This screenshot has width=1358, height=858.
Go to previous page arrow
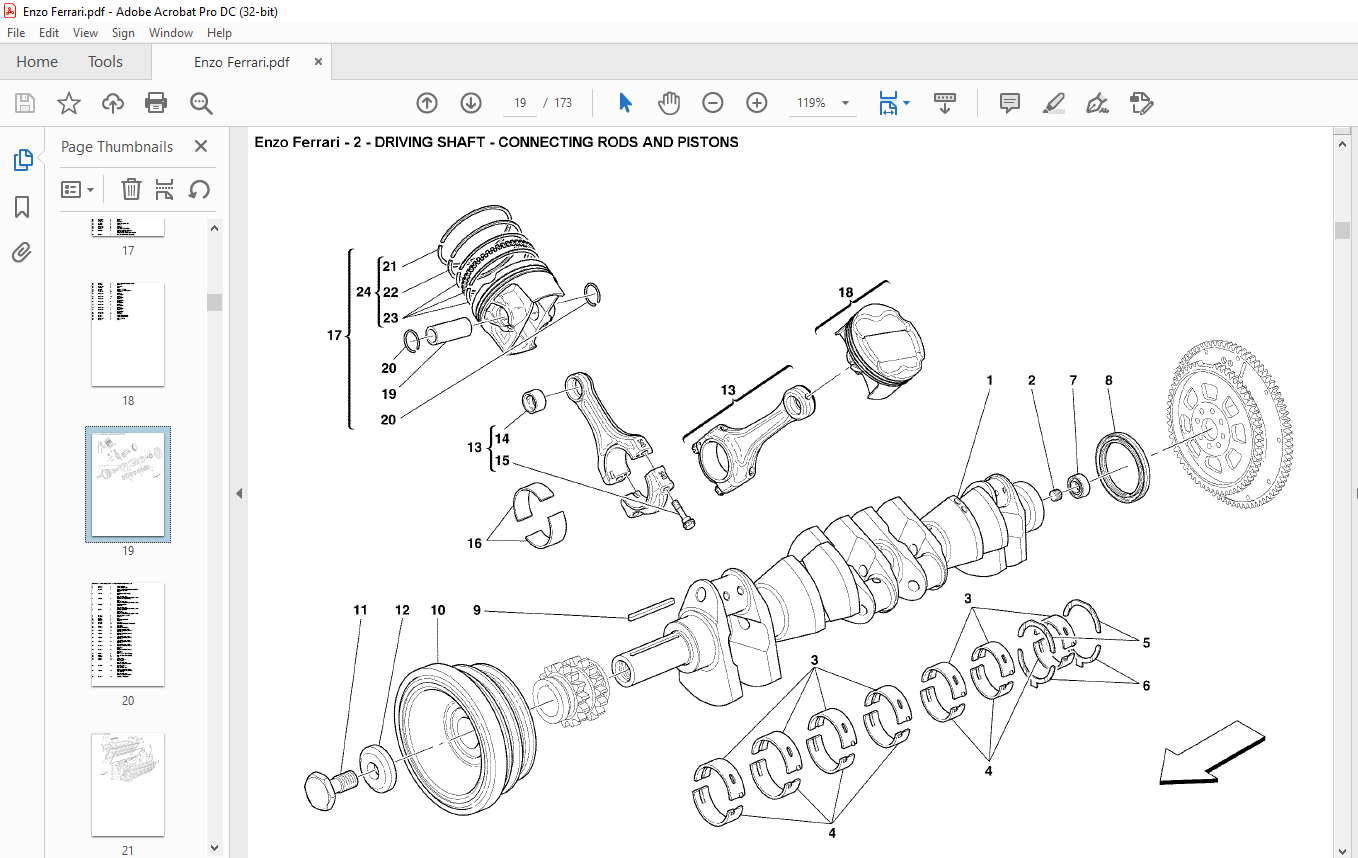[x=427, y=103]
